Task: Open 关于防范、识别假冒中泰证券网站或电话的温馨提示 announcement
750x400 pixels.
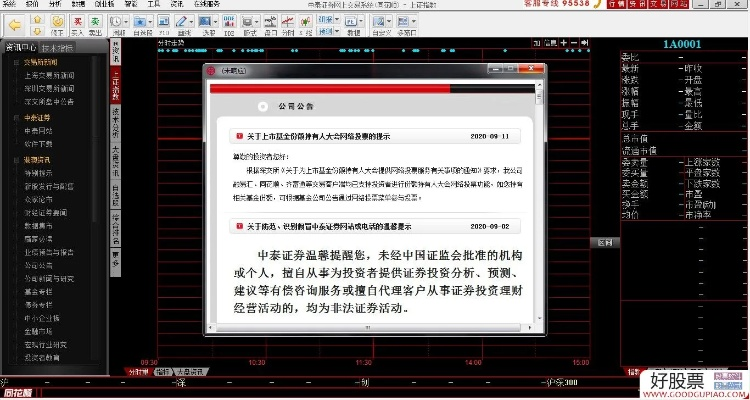Action: (329, 226)
